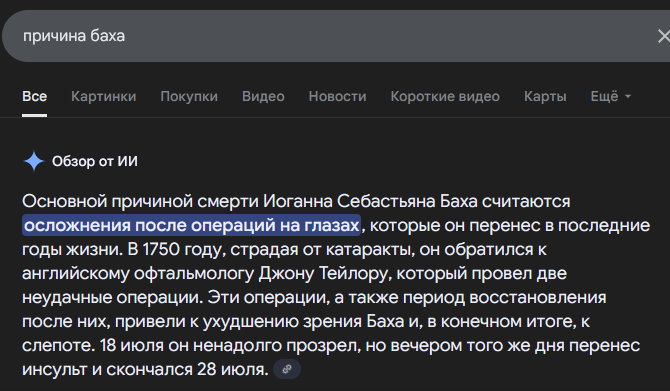Click highlighted phrase 'осложнения после операций на глазах'

click(191, 225)
